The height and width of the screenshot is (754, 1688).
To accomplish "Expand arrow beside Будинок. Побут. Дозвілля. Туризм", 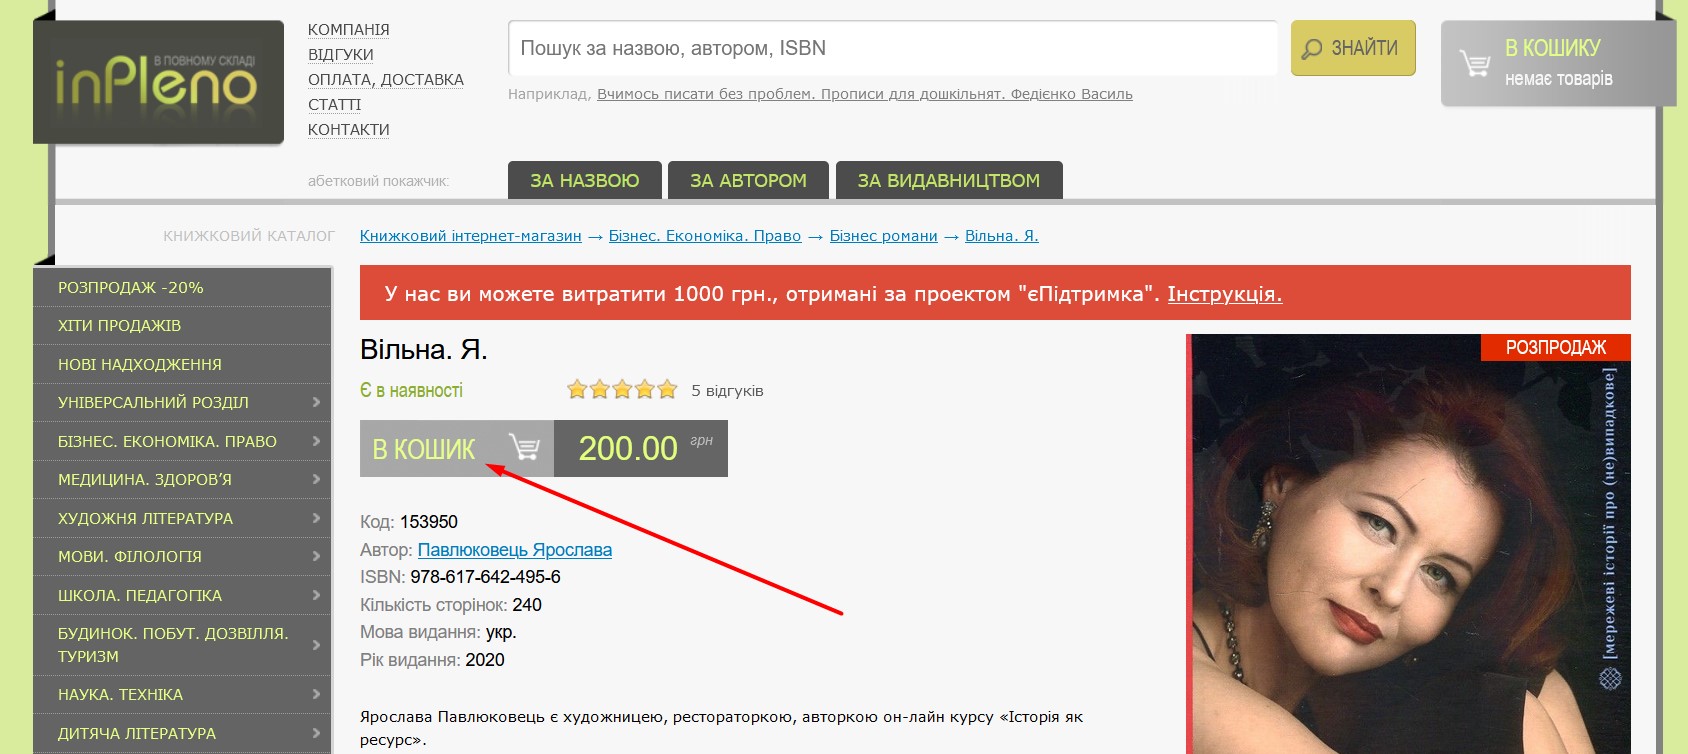I will (x=316, y=645).
